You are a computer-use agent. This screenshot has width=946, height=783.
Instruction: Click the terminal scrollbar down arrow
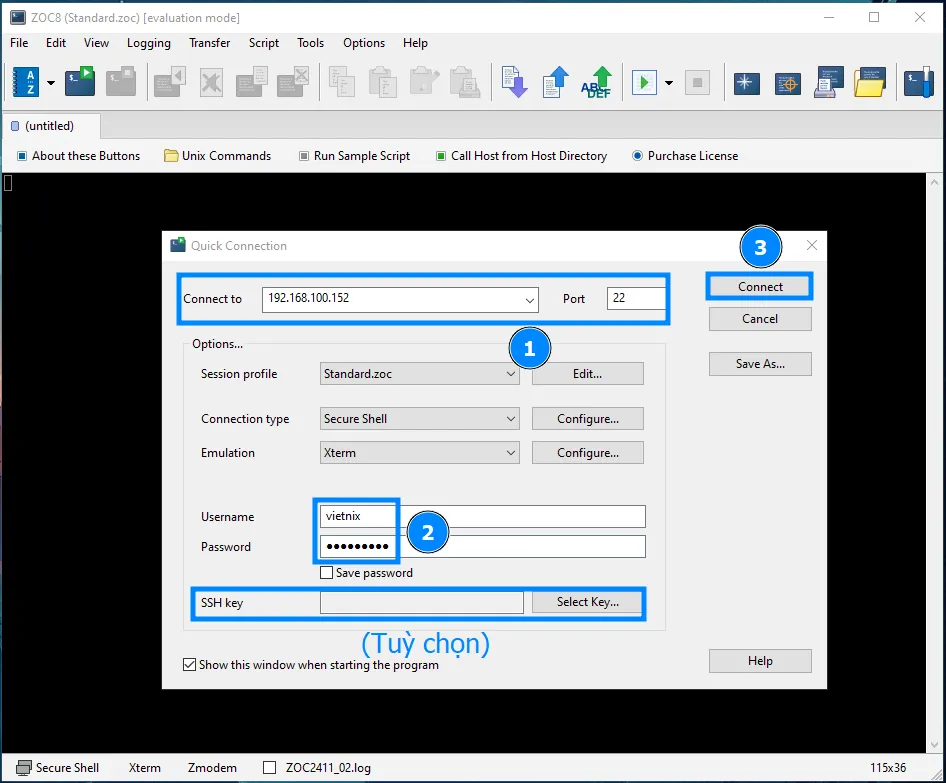(x=935, y=745)
